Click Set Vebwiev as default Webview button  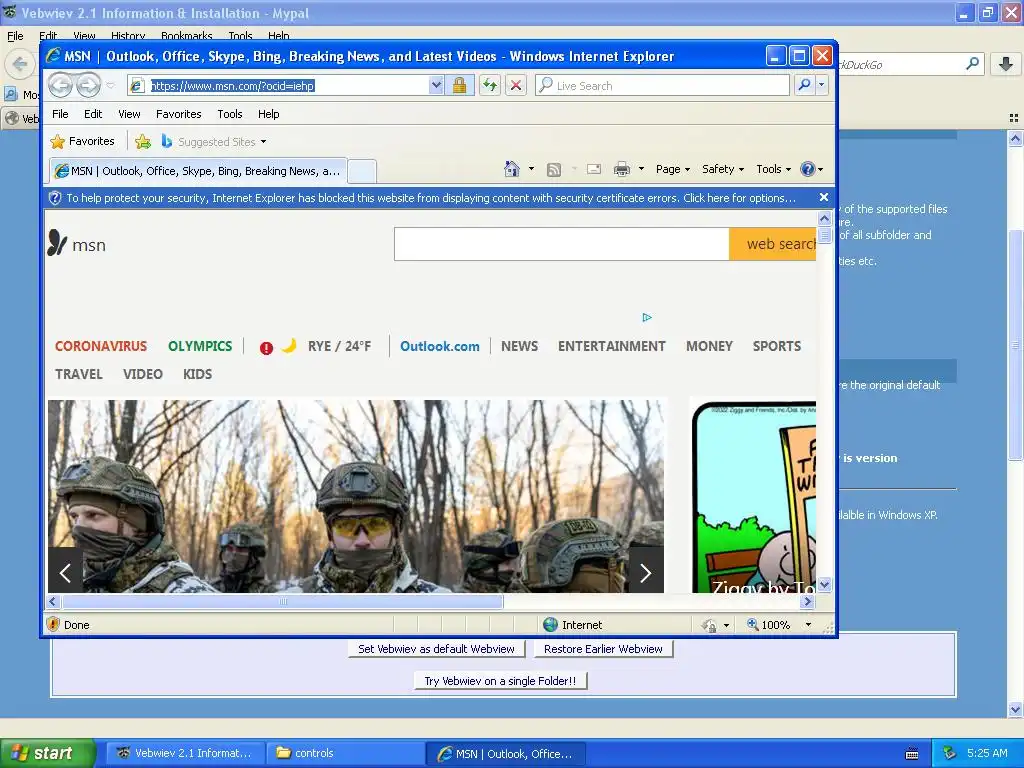436,649
